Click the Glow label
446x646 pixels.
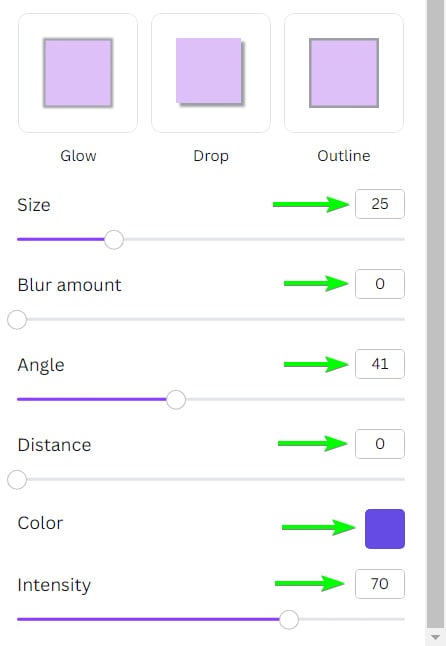pyautogui.click(x=78, y=156)
